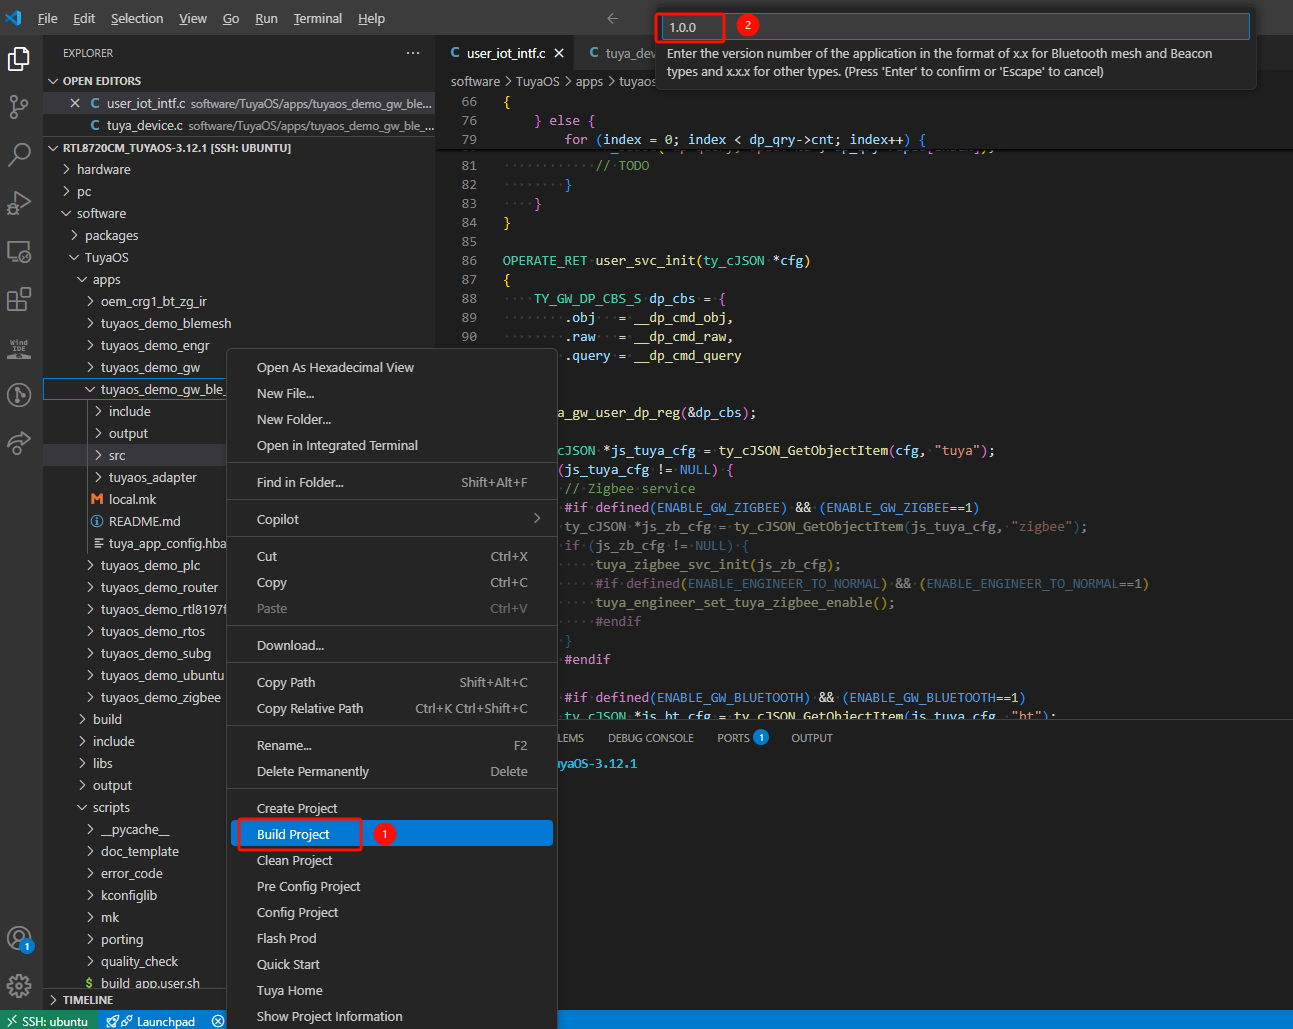Viewport: 1293px width, 1029px height.
Task: Open the Search view
Action: click(x=19, y=154)
